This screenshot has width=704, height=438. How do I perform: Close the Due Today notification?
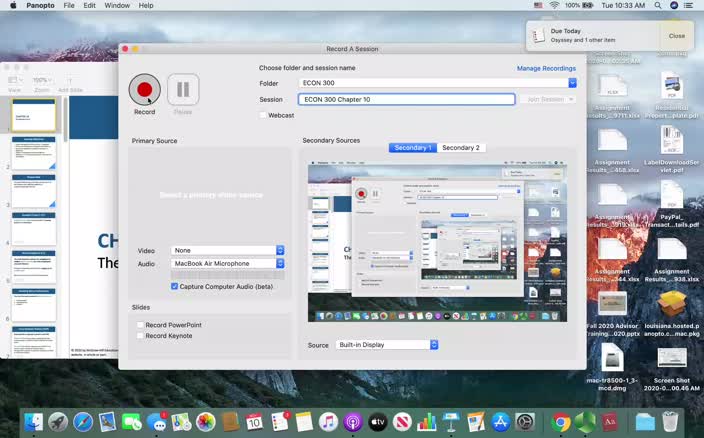[677, 36]
